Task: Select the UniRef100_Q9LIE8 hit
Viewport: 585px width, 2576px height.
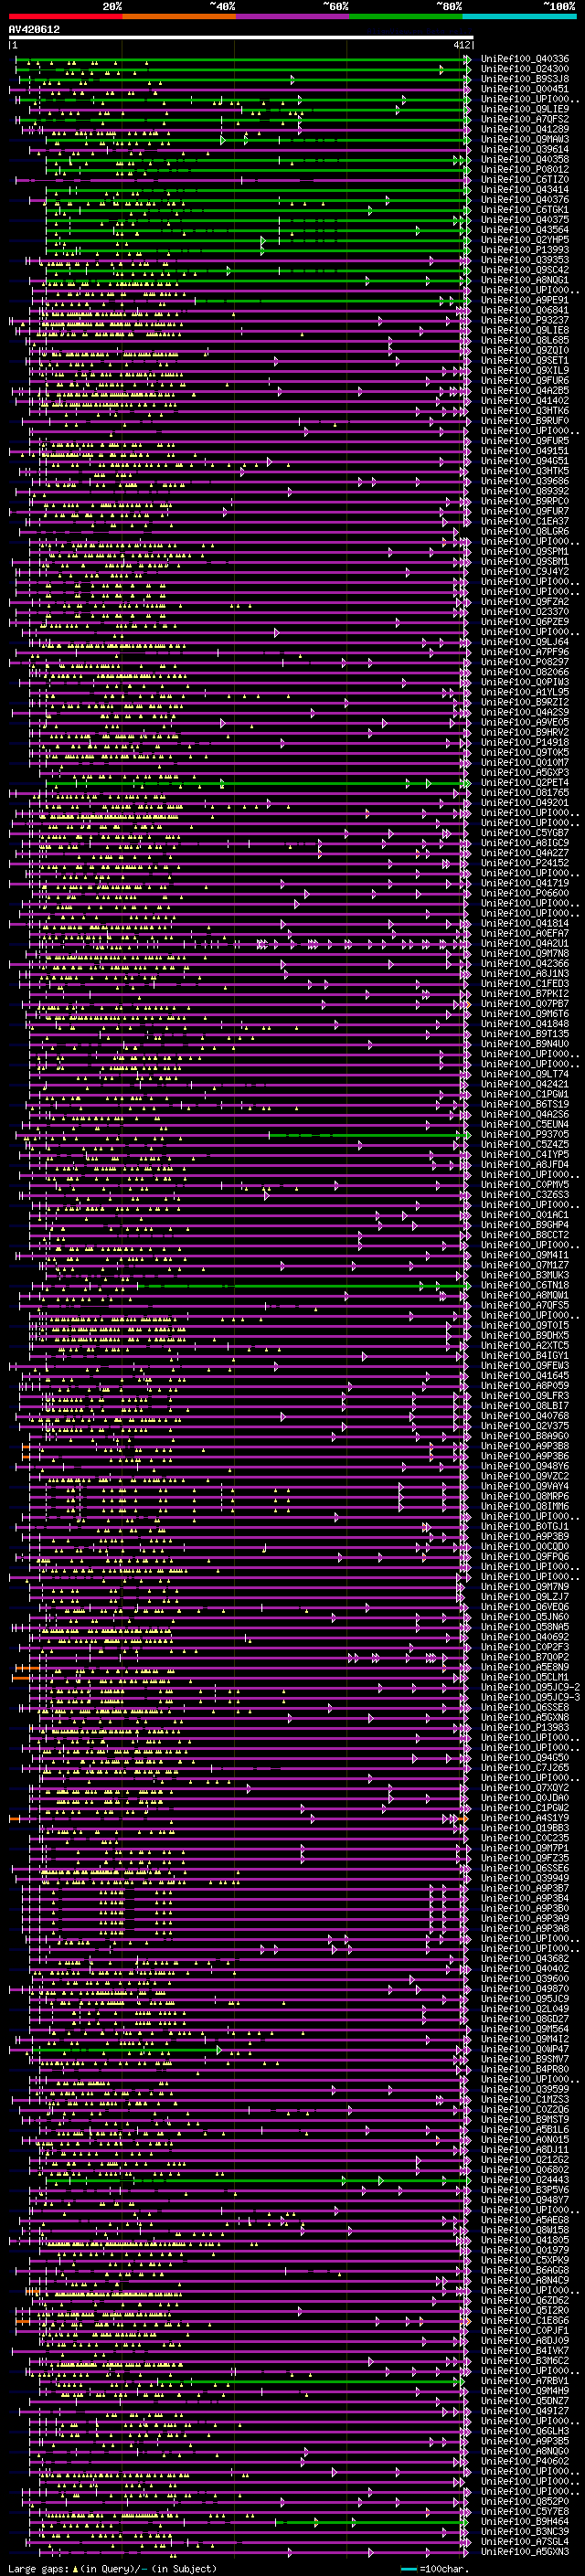Action: pyautogui.click(x=525, y=330)
